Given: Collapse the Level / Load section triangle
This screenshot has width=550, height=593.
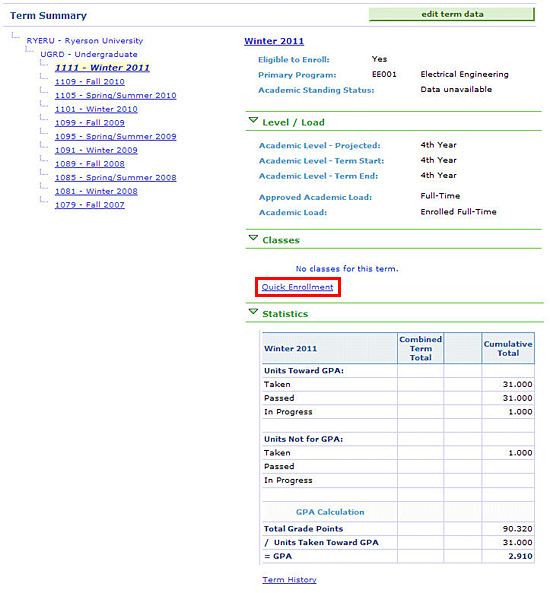Looking at the screenshot, I should point(253,121).
